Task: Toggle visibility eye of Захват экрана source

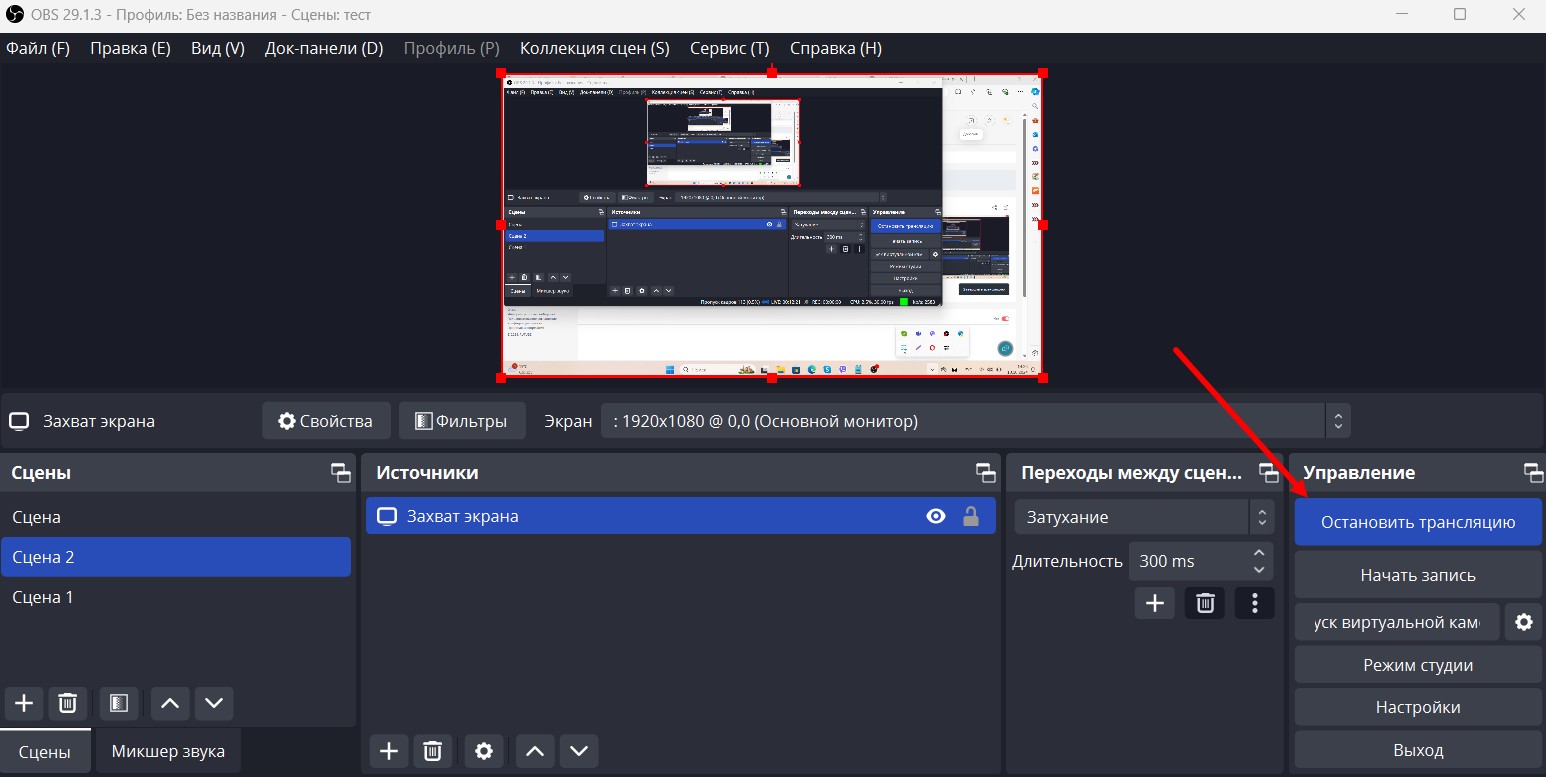Action: coord(936,517)
